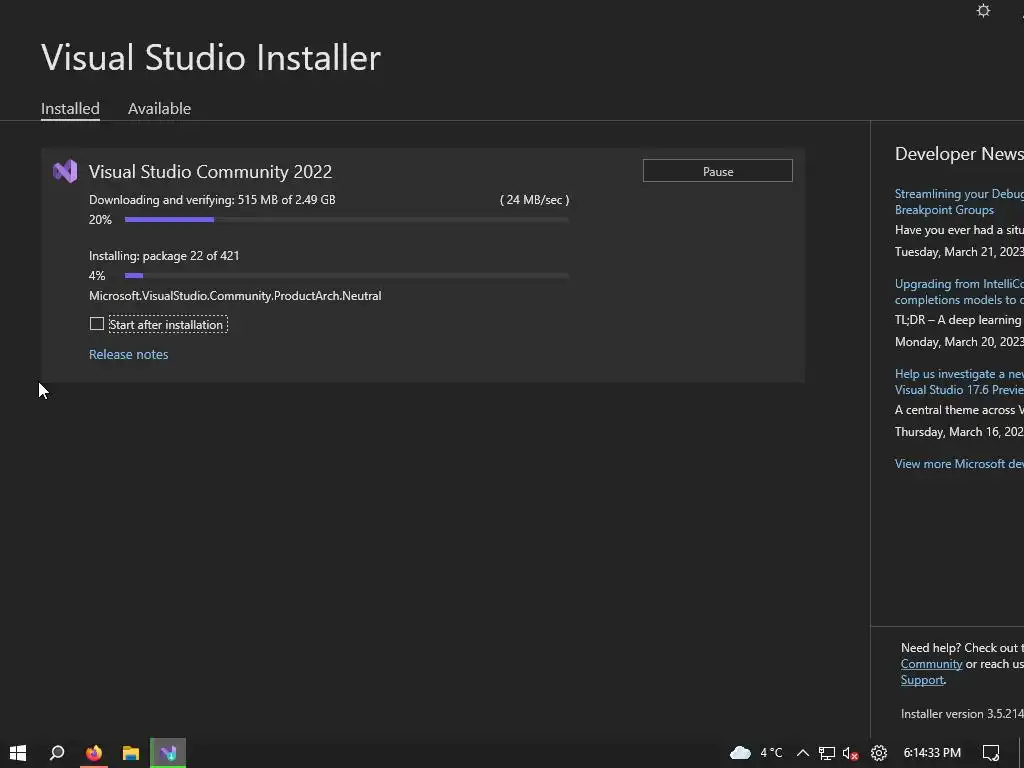Open Windows taskbar search

pyautogui.click(x=57, y=753)
